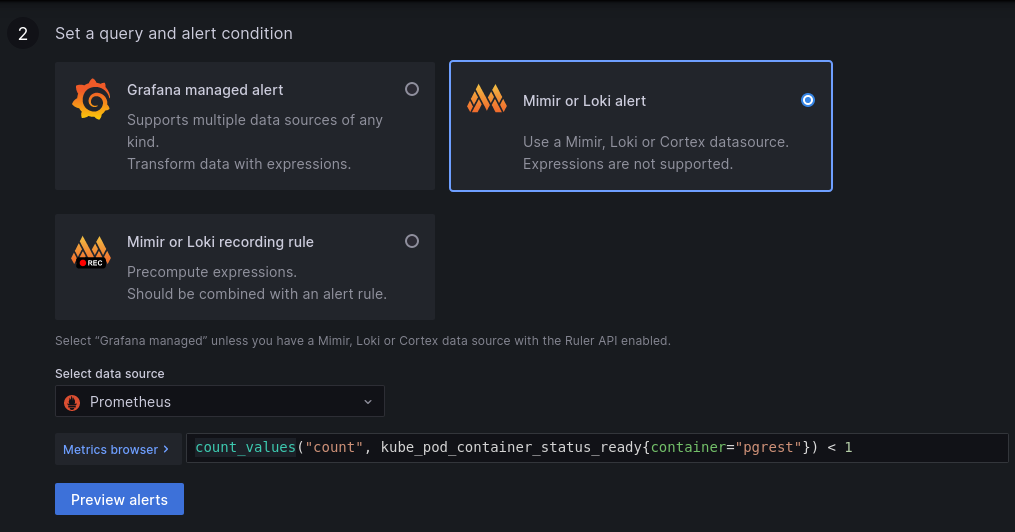Click into the PromQL query input field
1015x532 pixels.
[597, 448]
